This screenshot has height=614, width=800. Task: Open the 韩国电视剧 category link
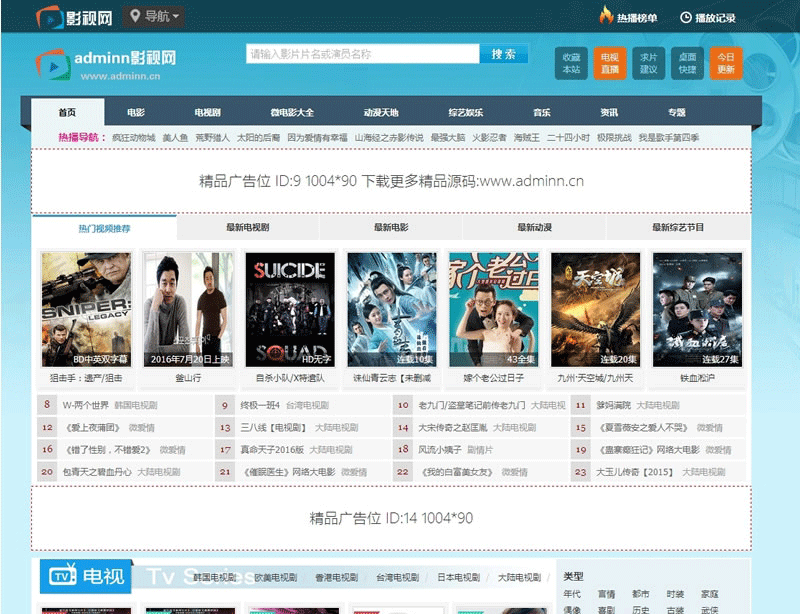coord(214,577)
